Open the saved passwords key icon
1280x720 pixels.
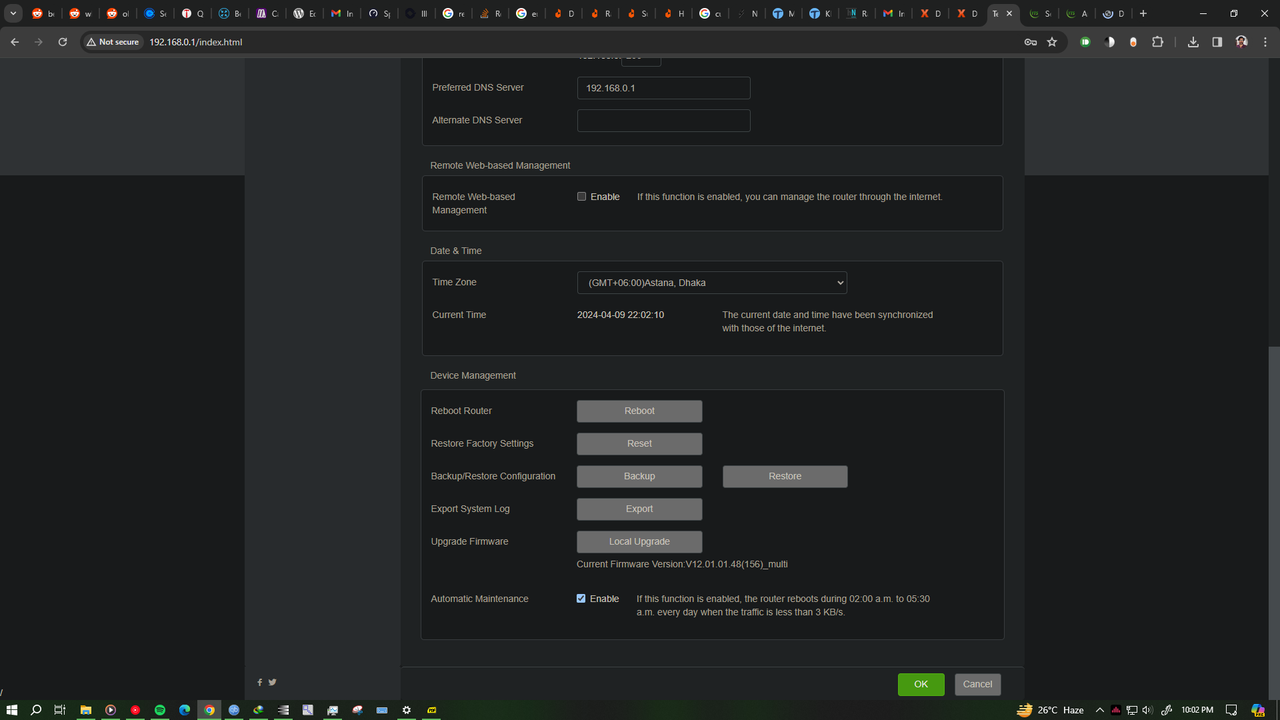pyautogui.click(x=1030, y=42)
